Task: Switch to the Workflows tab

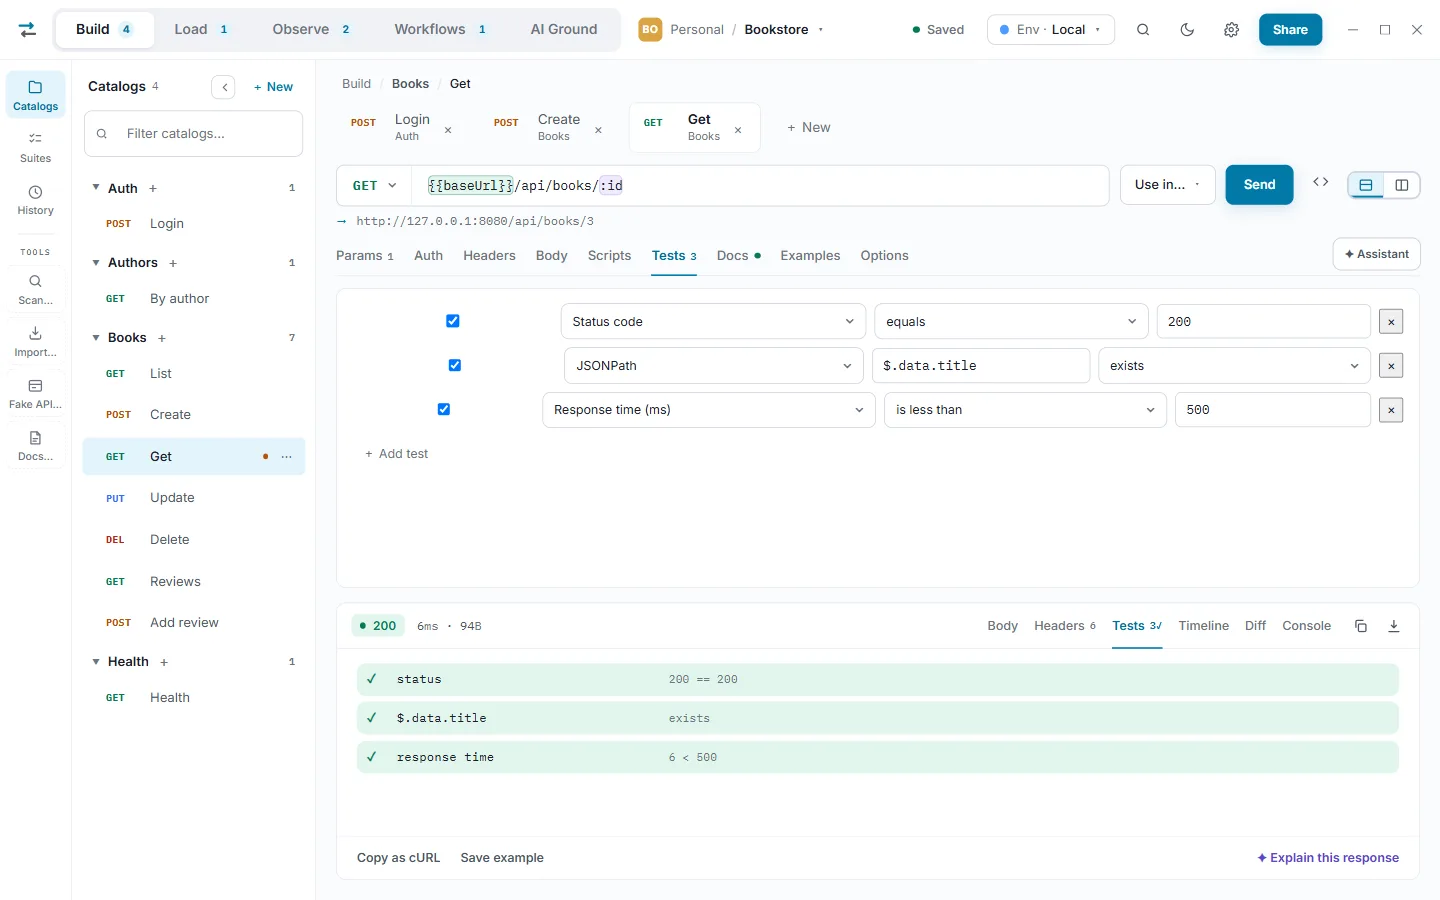Action: pos(440,30)
